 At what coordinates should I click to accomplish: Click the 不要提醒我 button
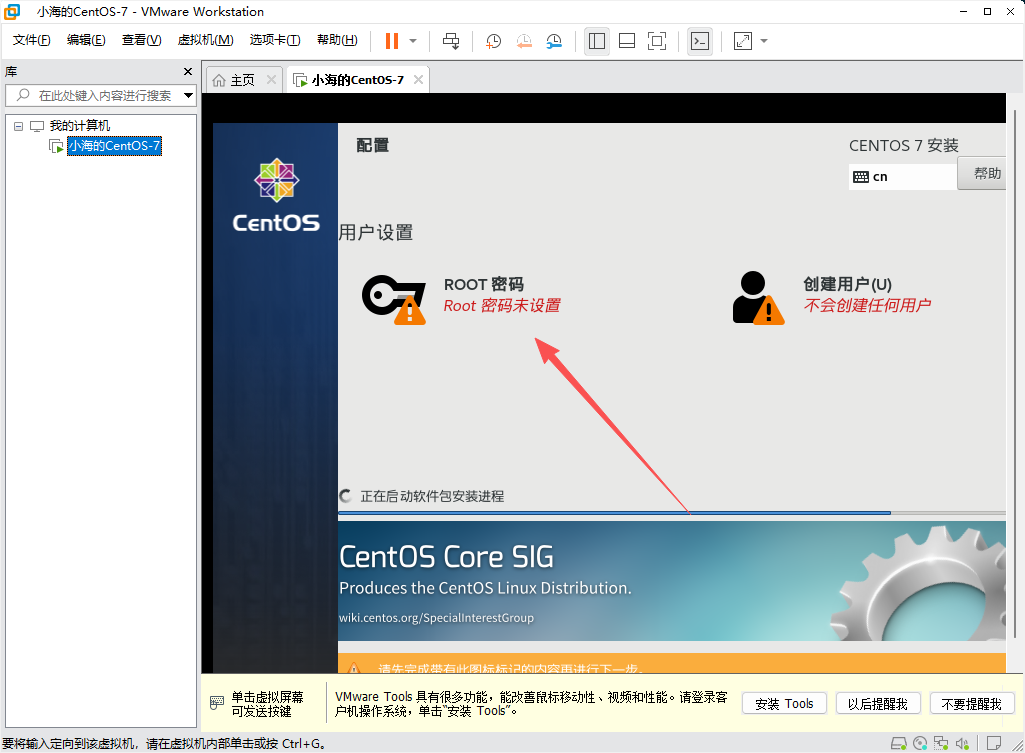coord(971,704)
